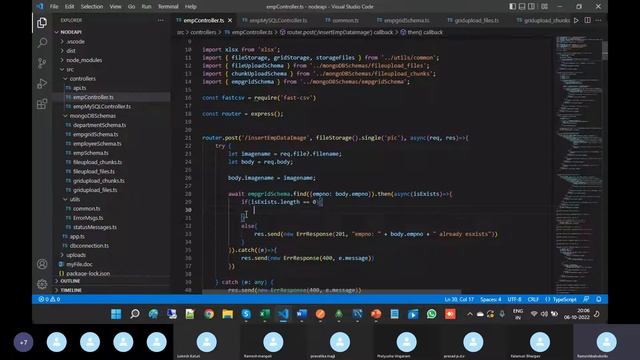Click errors and warnings status indicator
The height and width of the screenshot is (360, 640).
tap(49, 299)
